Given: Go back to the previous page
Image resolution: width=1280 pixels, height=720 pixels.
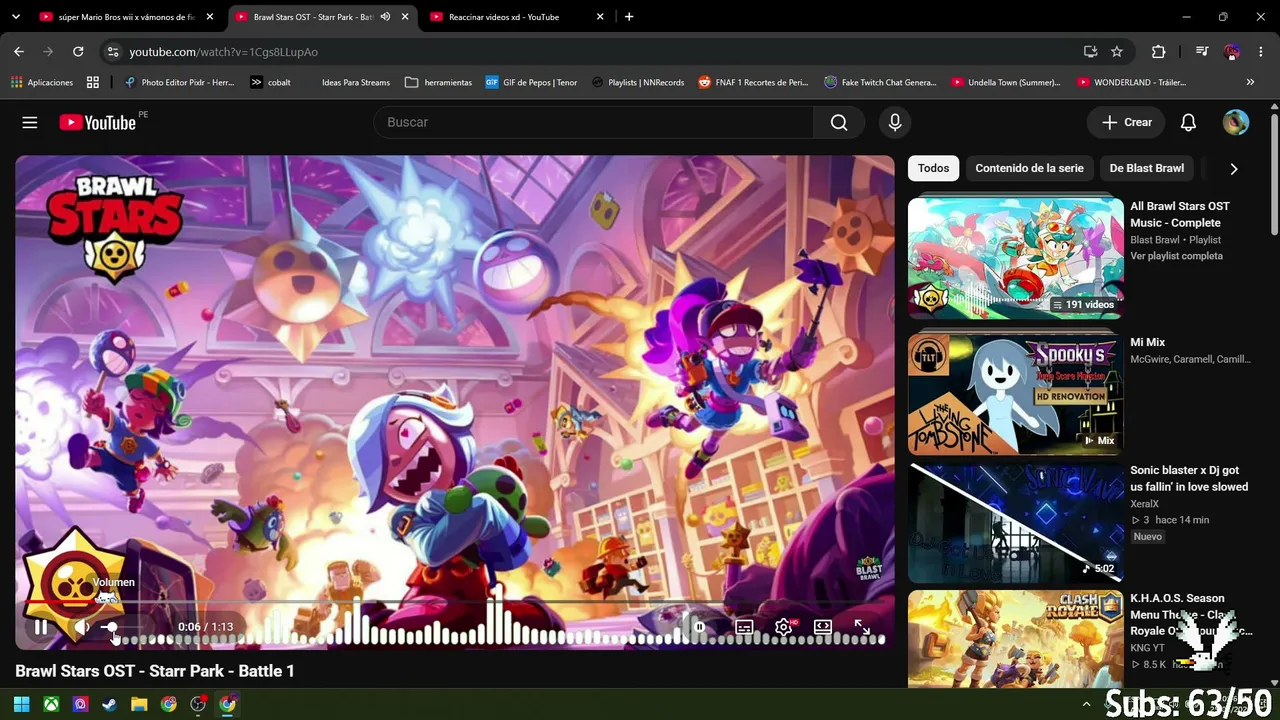Looking at the screenshot, I should (x=19, y=52).
